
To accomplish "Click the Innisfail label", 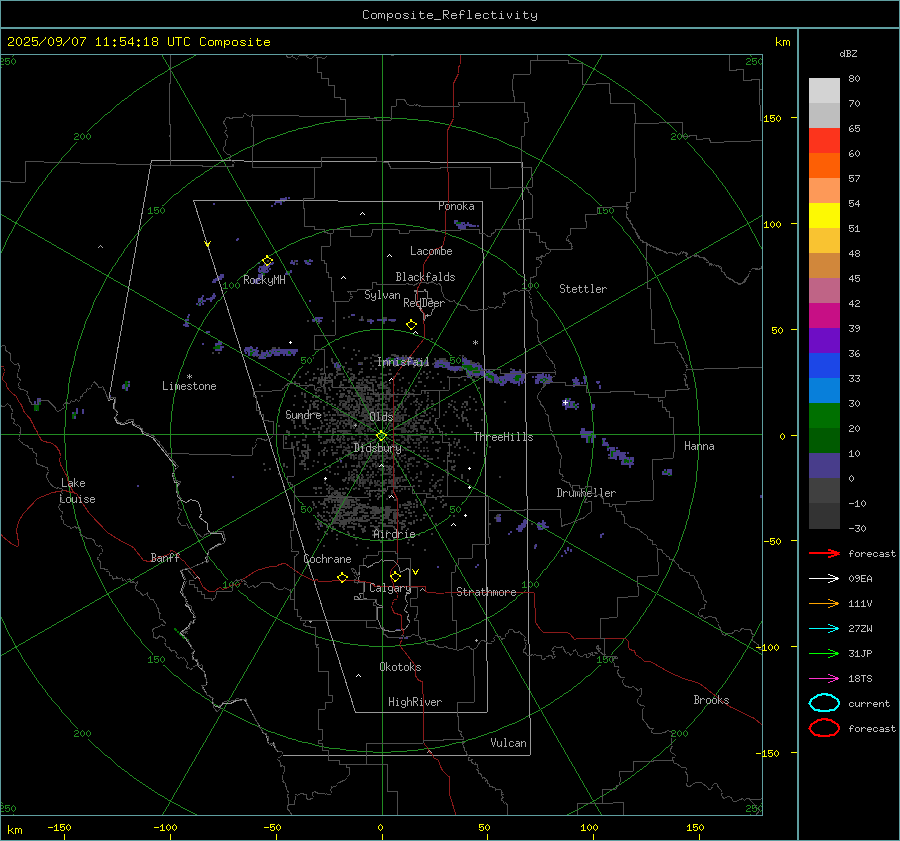I will pyautogui.click(x=403, y=362).
